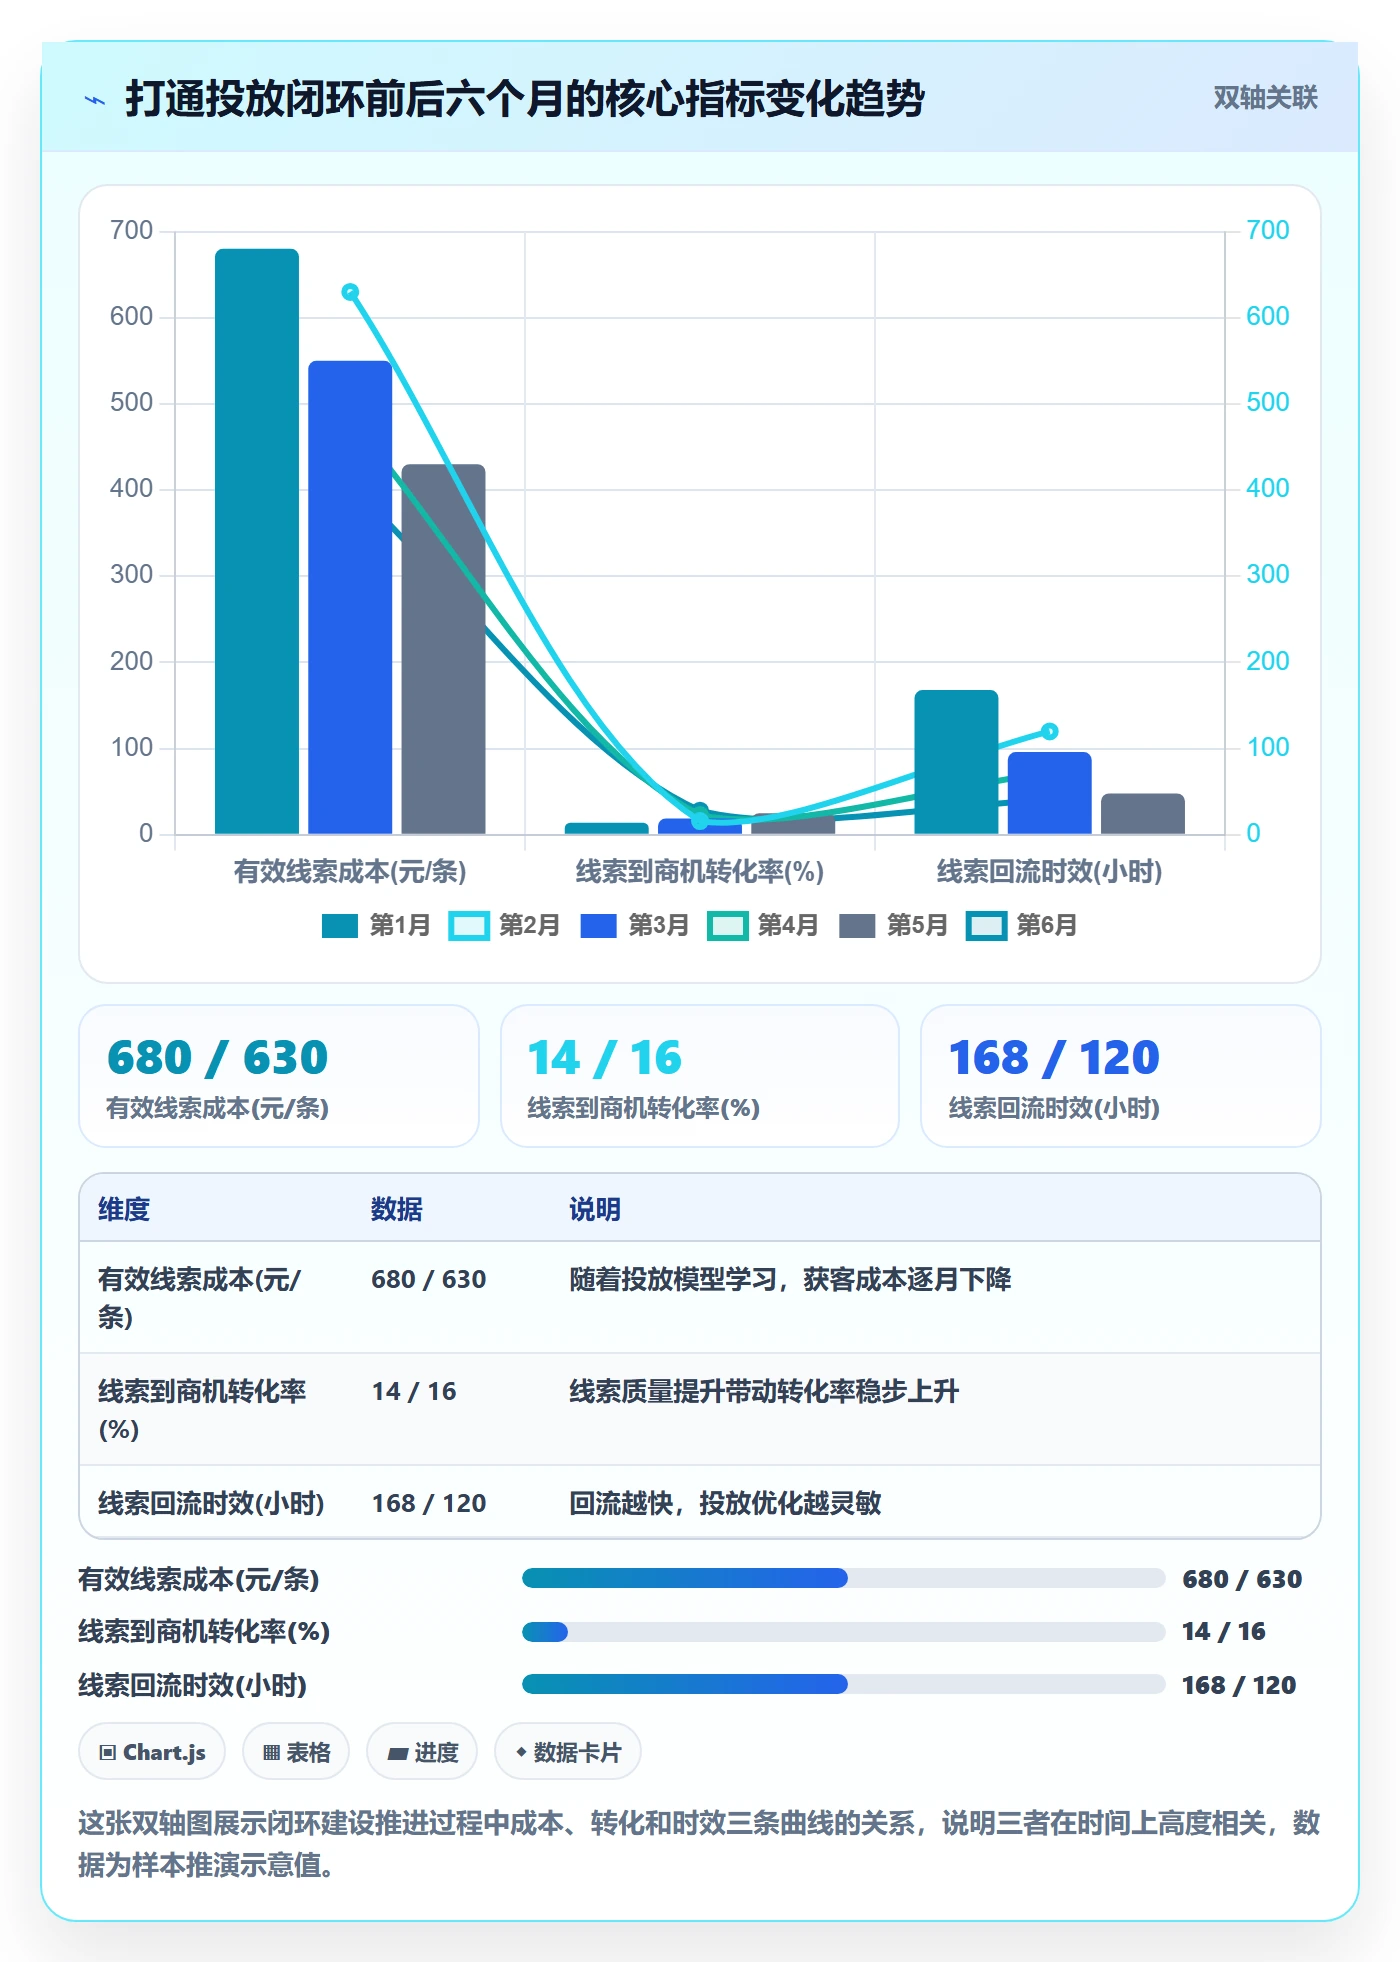Toggle the 第2月 legend swatch

tap(469, 926)
